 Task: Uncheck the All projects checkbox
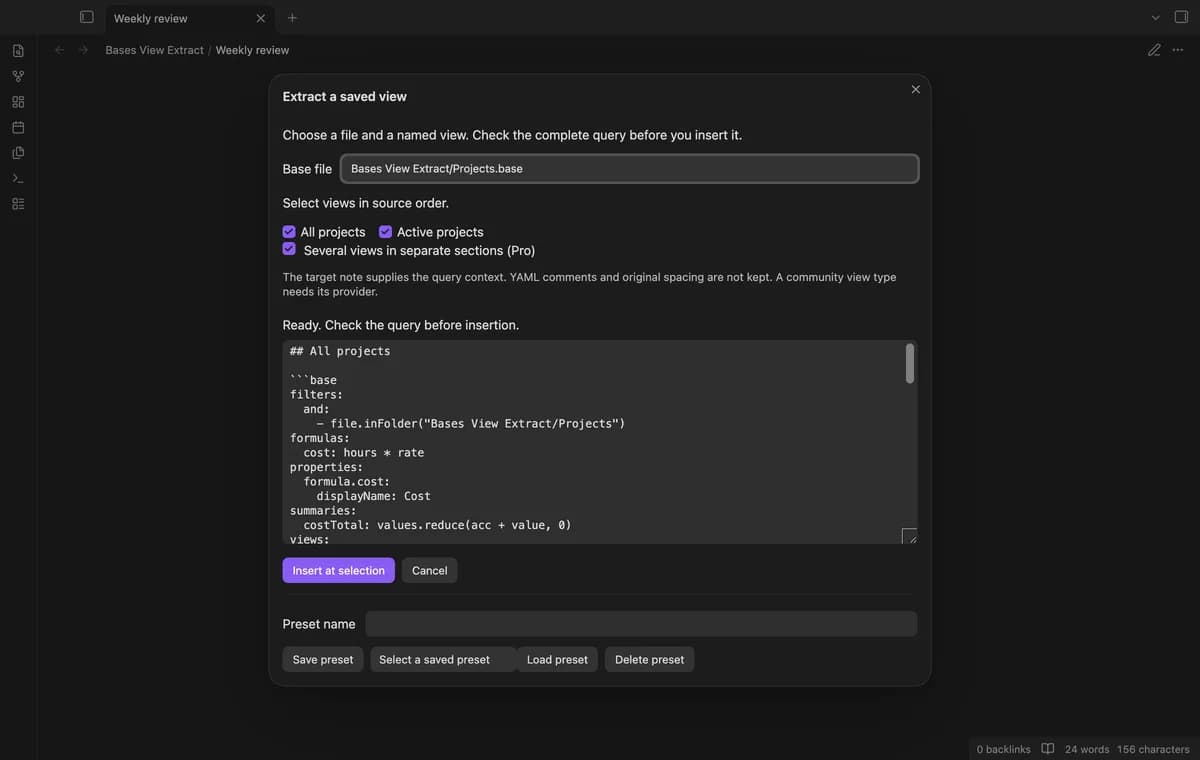[x=289, y=231]
